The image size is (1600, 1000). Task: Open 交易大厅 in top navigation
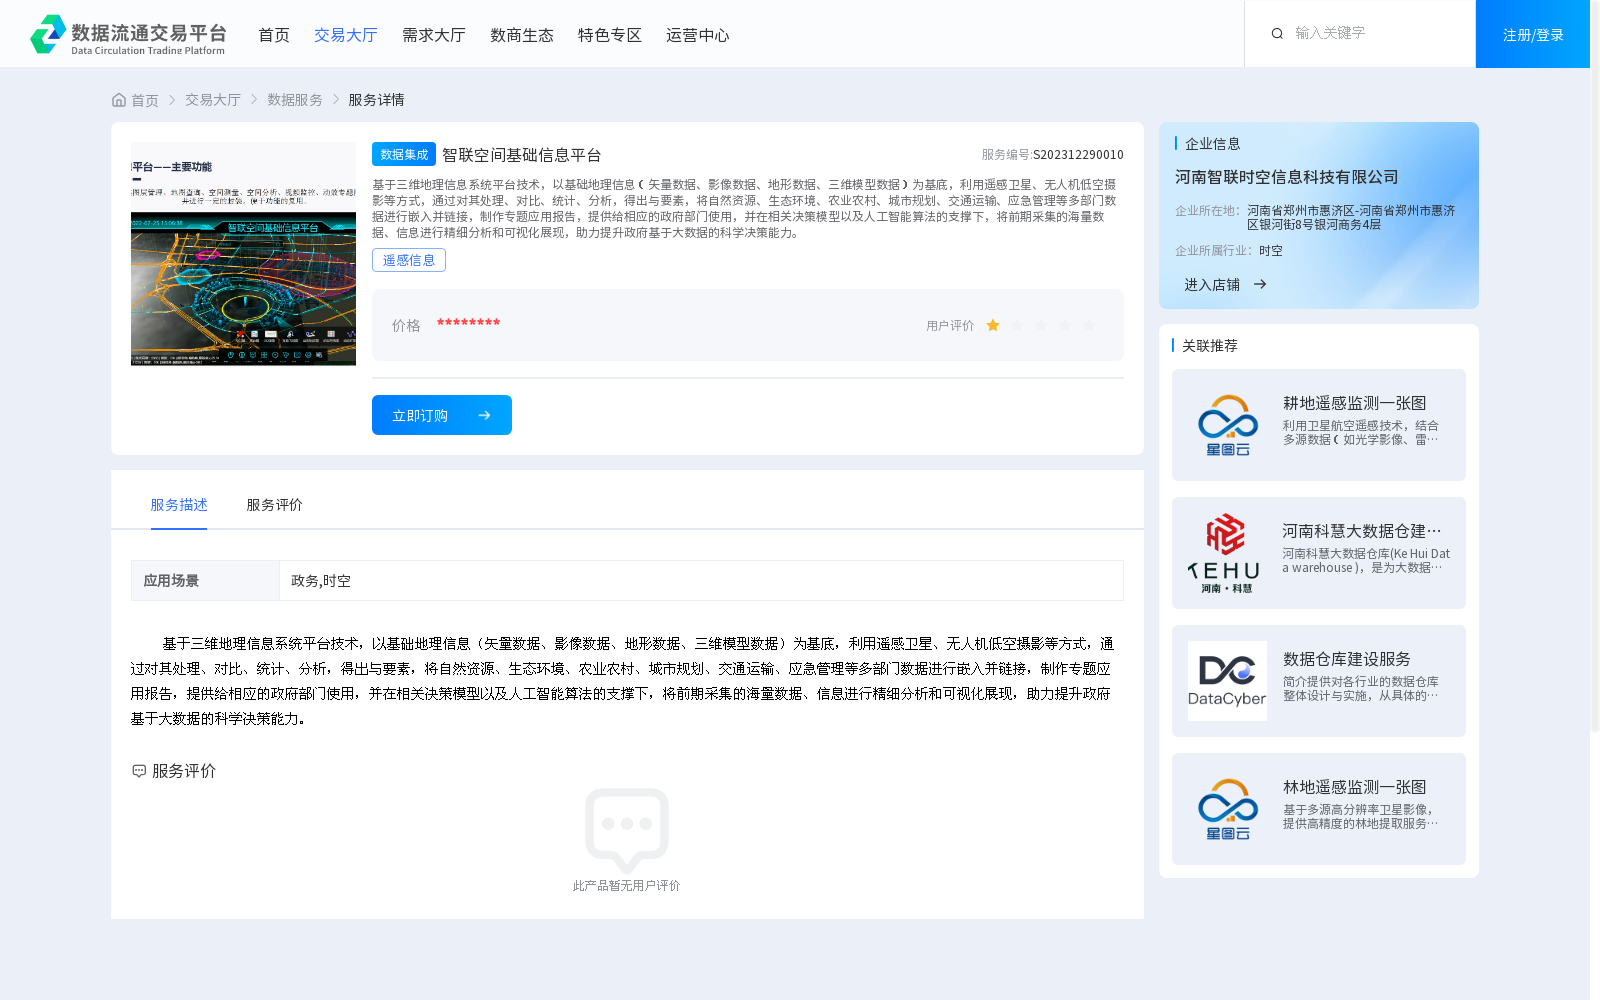click(346, 35)
